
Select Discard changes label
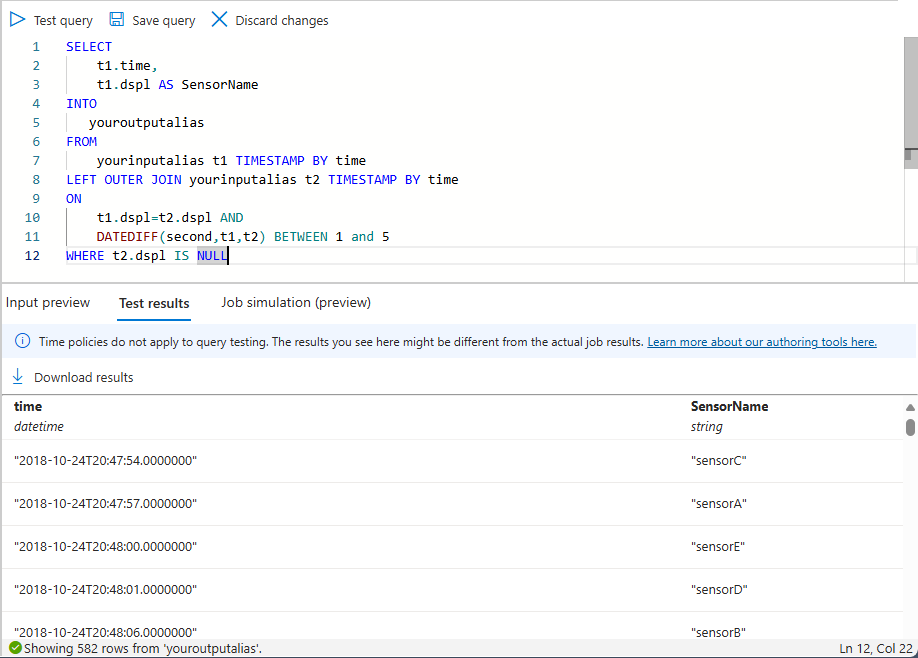point(282,20)
